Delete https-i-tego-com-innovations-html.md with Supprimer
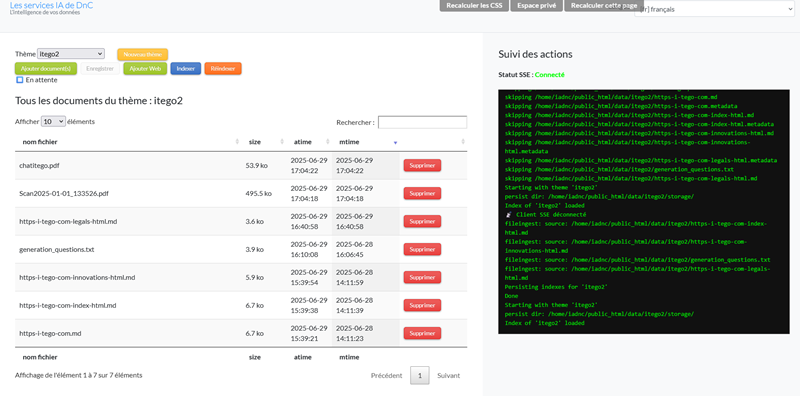The height and width of the screenshot is (396, 800). [x=422, y=278]
